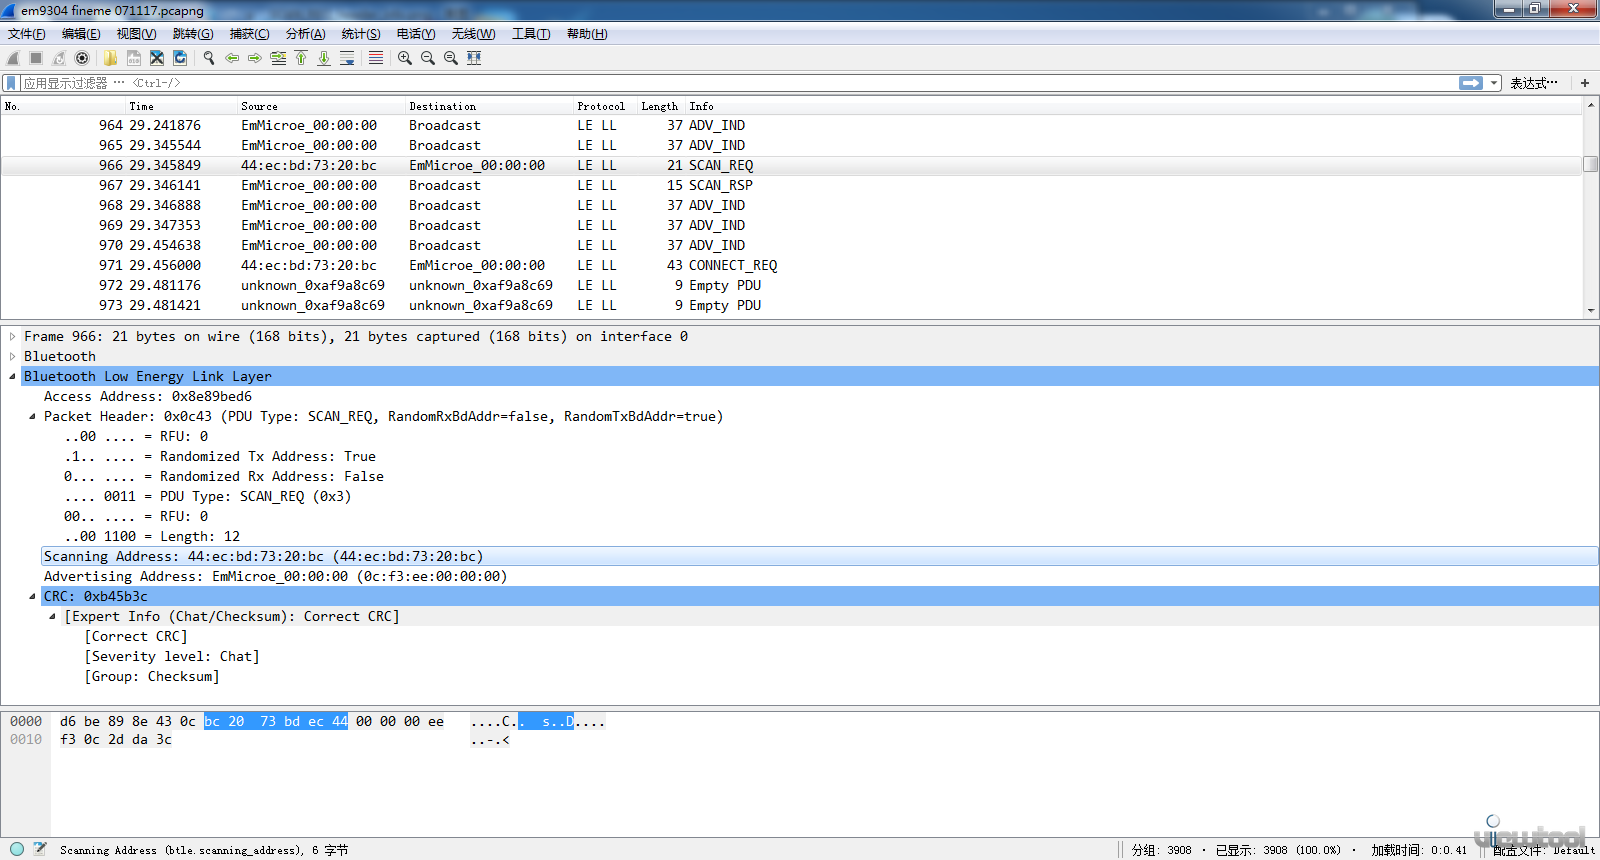Open Go to specified packet tool
The height and width of the screenshot is (860, 1600).
point(278,58)
